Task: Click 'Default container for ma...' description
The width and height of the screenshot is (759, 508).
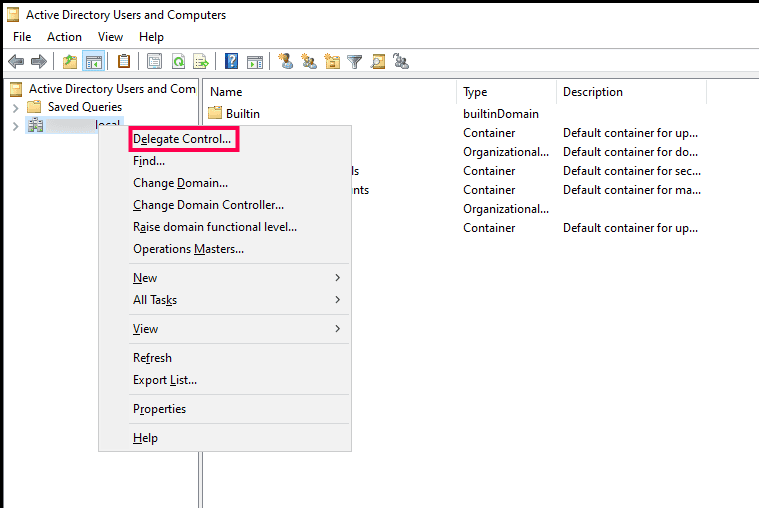Action: 632,190
